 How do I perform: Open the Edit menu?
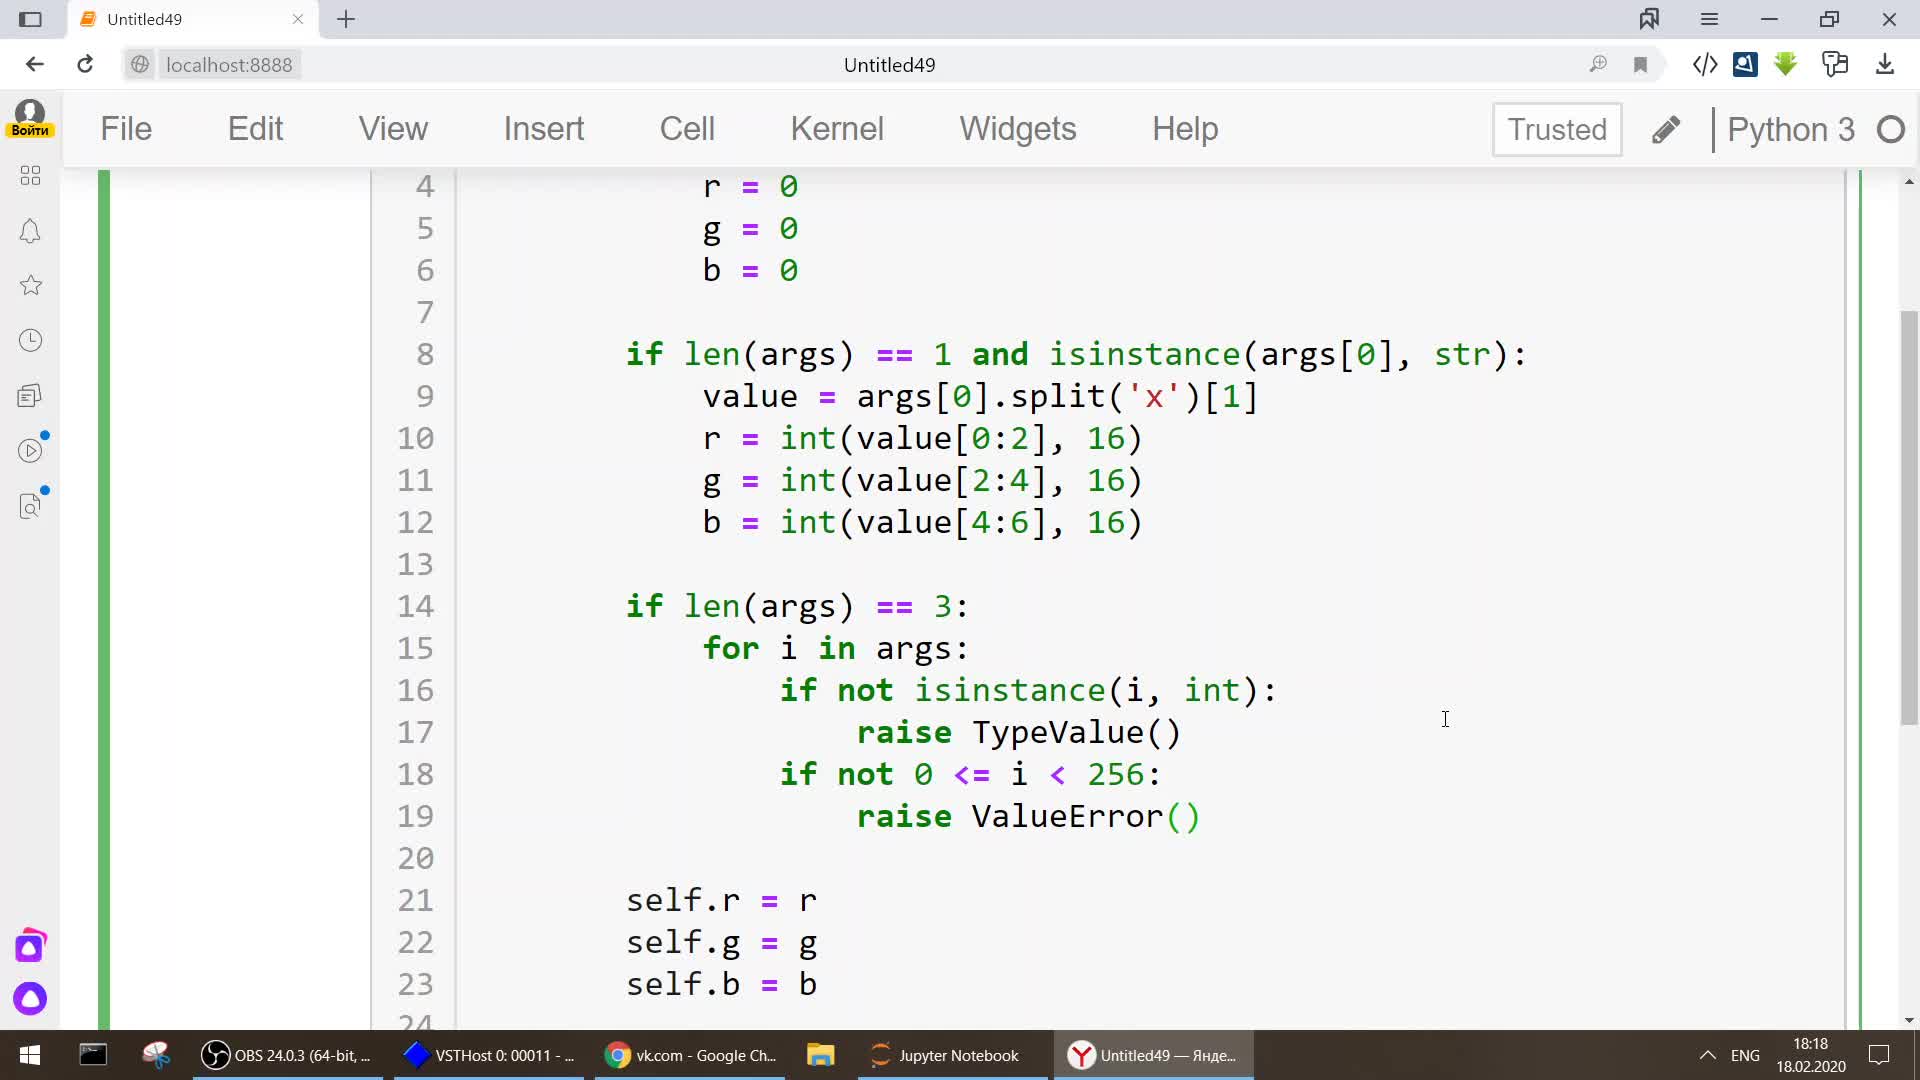point(255,129)
